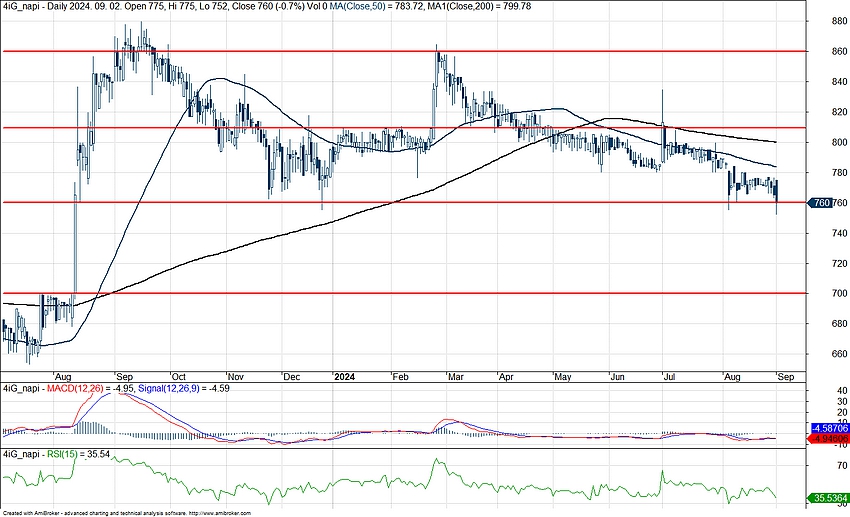Click the May month label on time axis
This screenshot has height=517, width=850.
click(x=563, y=377)
